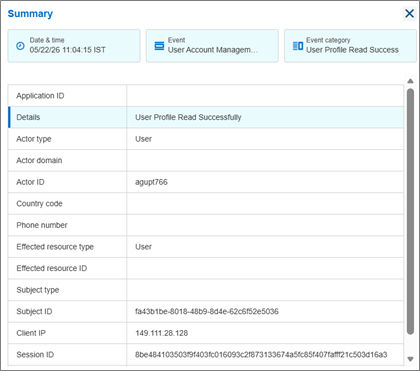Select the Subject ID row label

34,311
